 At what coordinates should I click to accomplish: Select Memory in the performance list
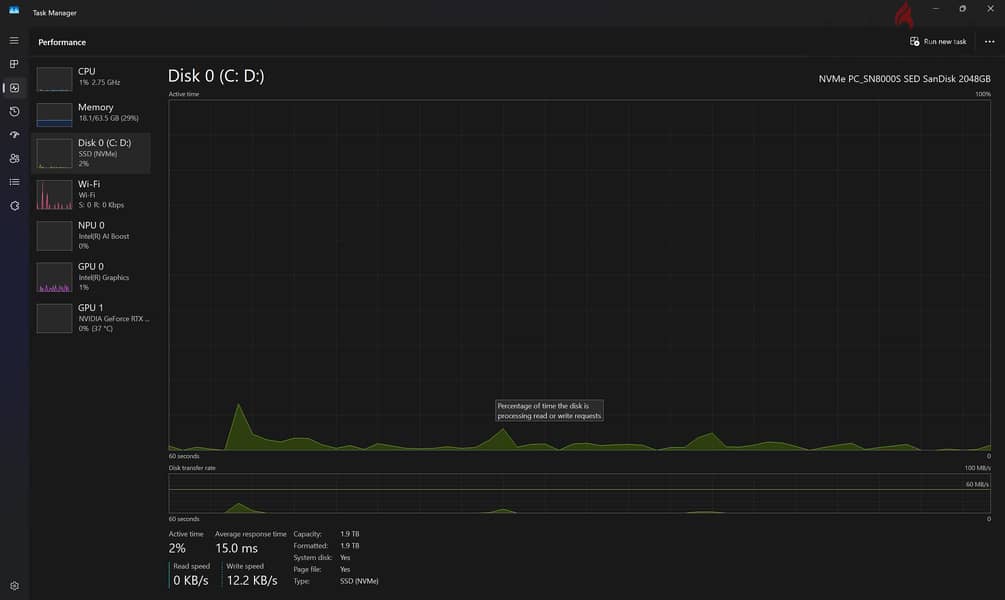pyautogui.click(x=91, y=113)
